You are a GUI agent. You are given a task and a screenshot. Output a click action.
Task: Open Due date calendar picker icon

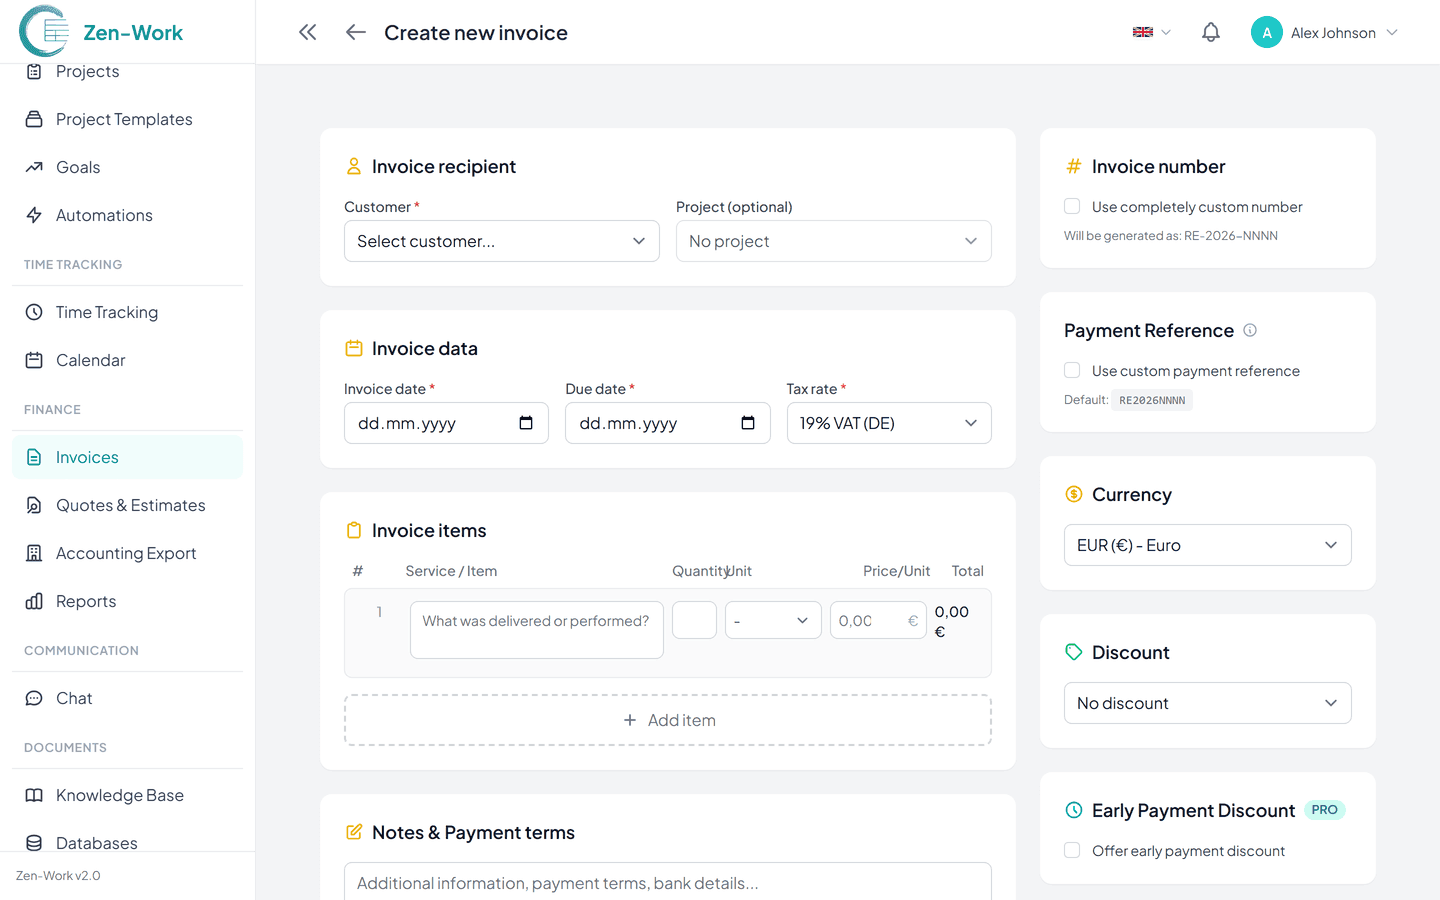(x=747, y=423)
